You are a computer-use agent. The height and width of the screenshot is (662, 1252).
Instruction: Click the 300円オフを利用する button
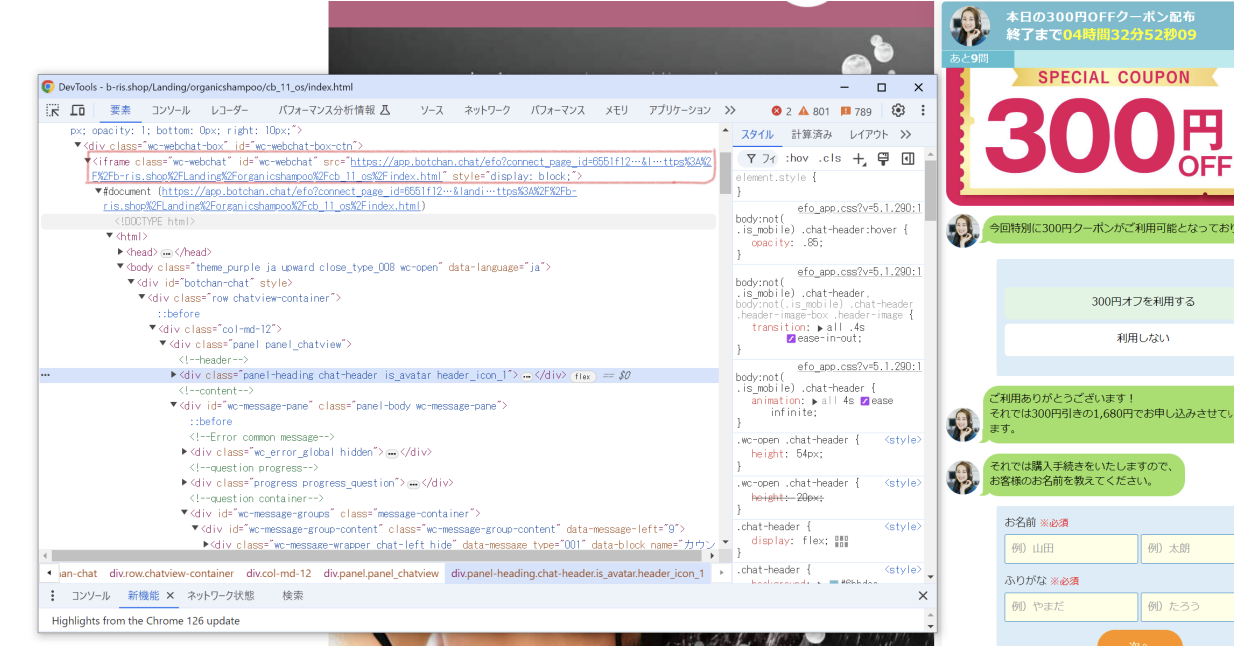coord(1142,302)
